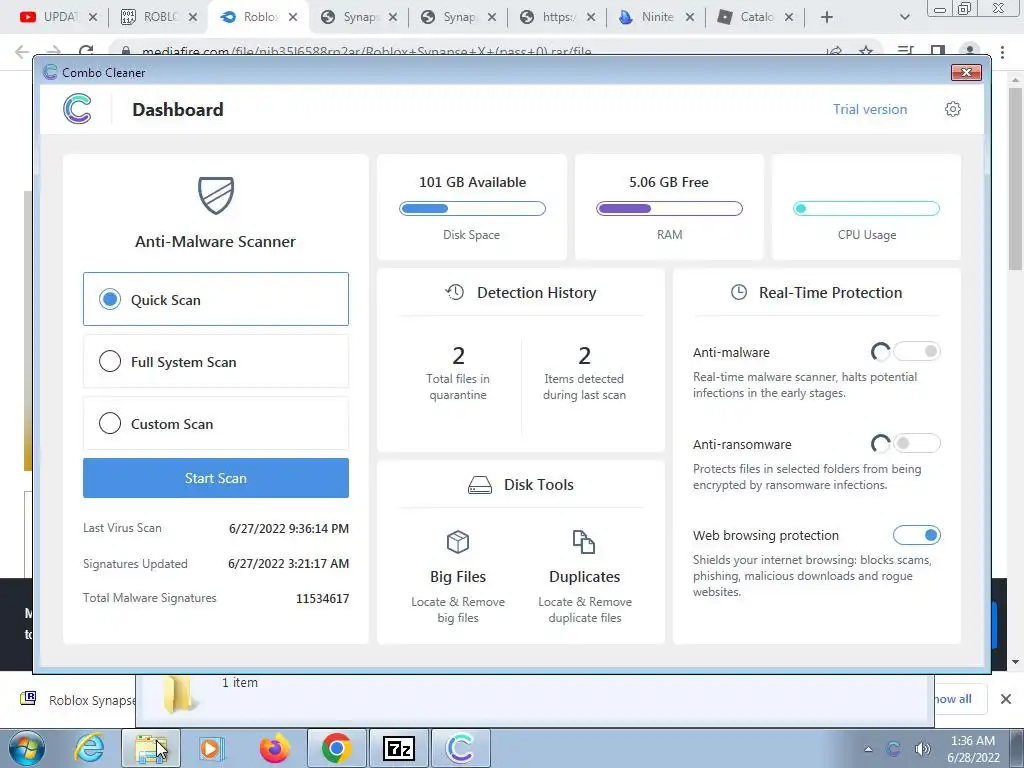Click Show all downloads link
Viewport: 1024px width, 768px height.
[953, 699]
